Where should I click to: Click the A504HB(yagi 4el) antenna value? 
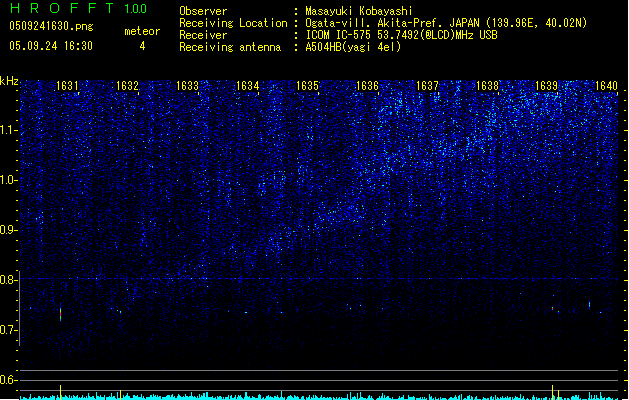(353, 47)
